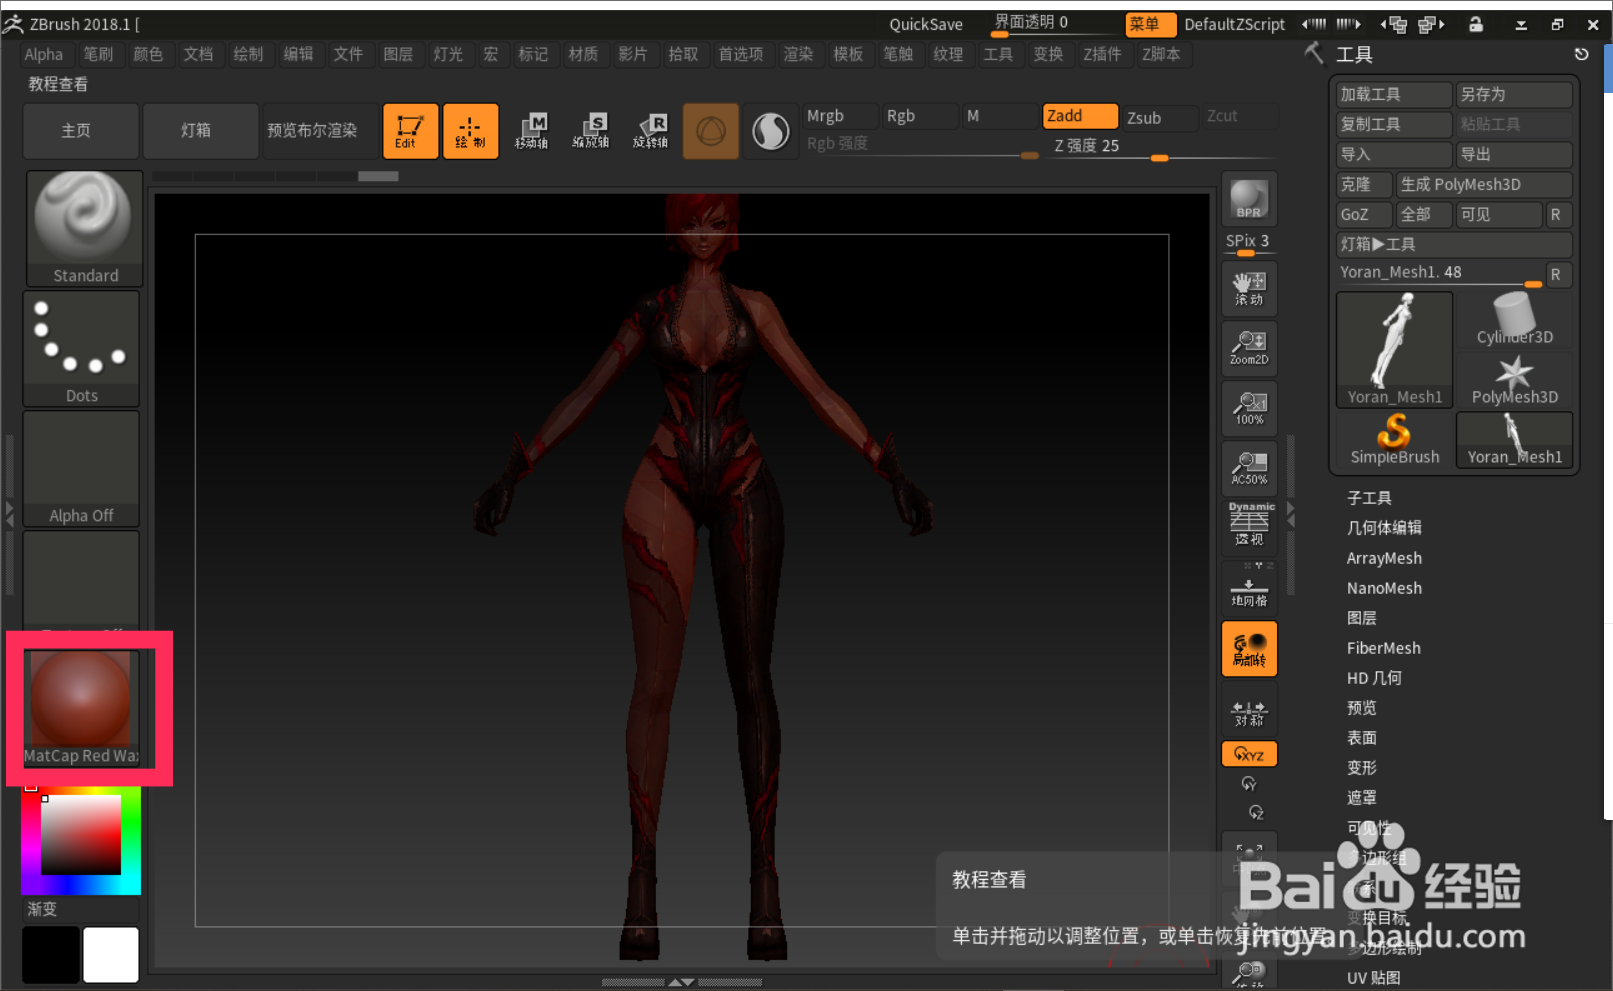1613x991 pixels.
Task: Open the 灯箱 lightbox button
Action: point(200,131)
